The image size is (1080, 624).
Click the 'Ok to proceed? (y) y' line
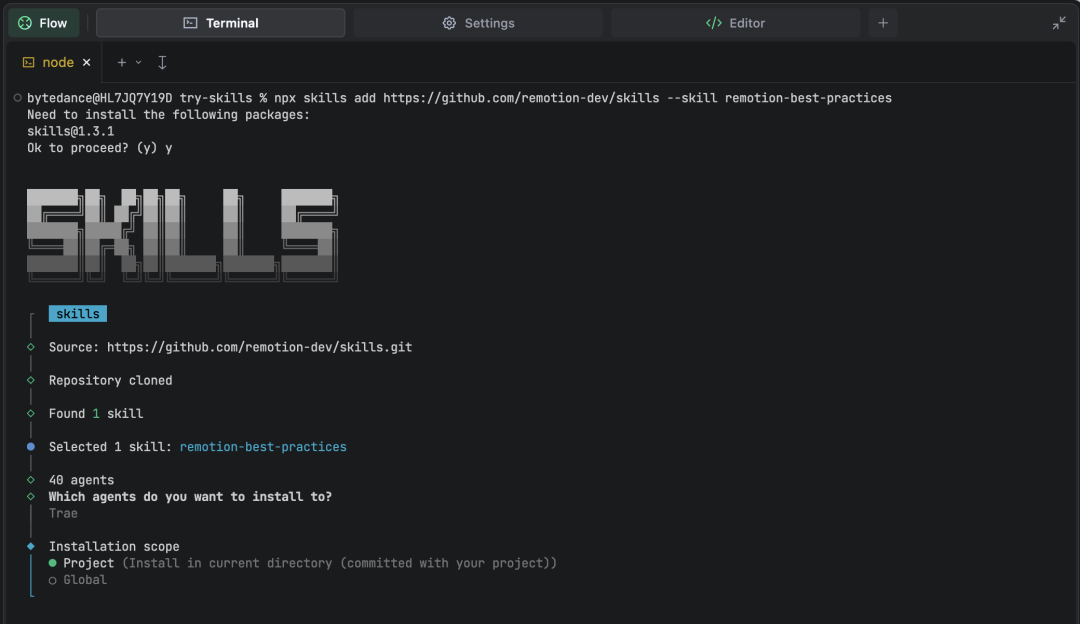(99, 148)
